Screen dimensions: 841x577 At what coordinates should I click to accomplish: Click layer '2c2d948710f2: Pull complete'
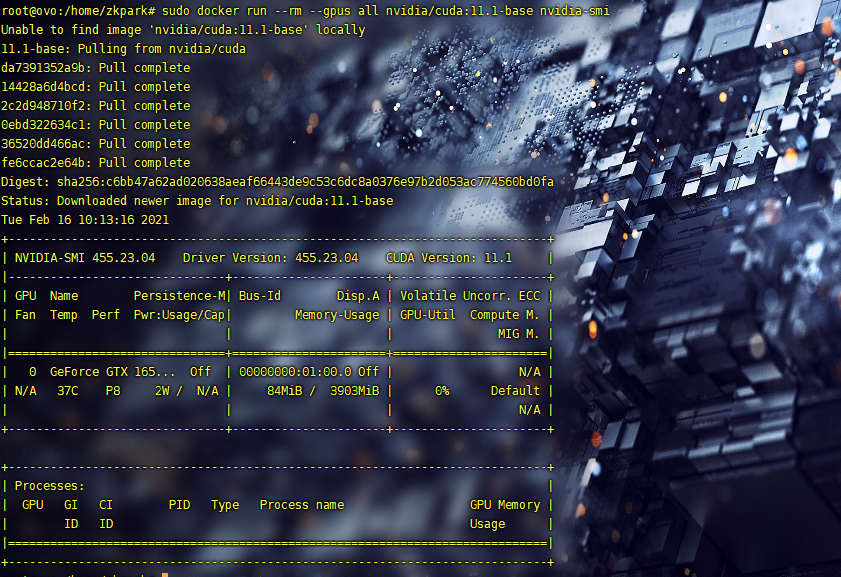[95, 106]
